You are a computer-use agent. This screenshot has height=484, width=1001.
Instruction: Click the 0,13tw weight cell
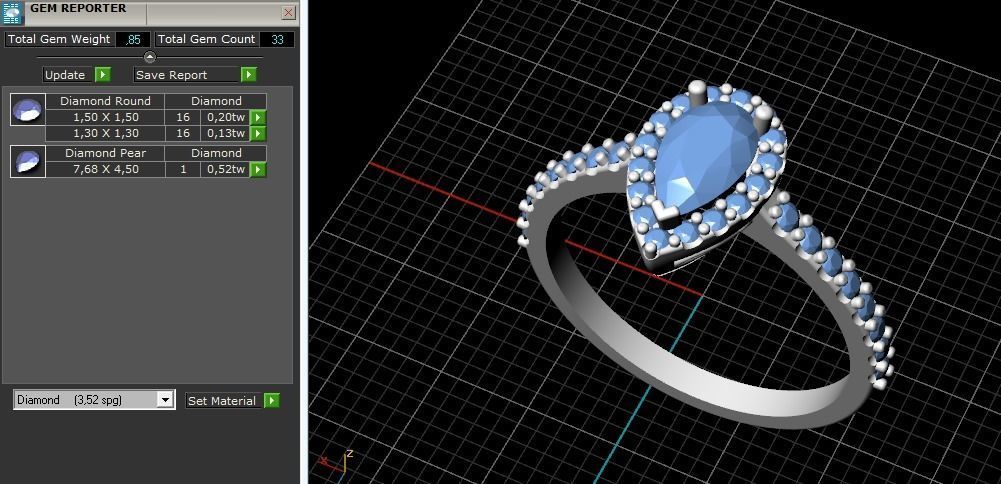coord(225,133)
